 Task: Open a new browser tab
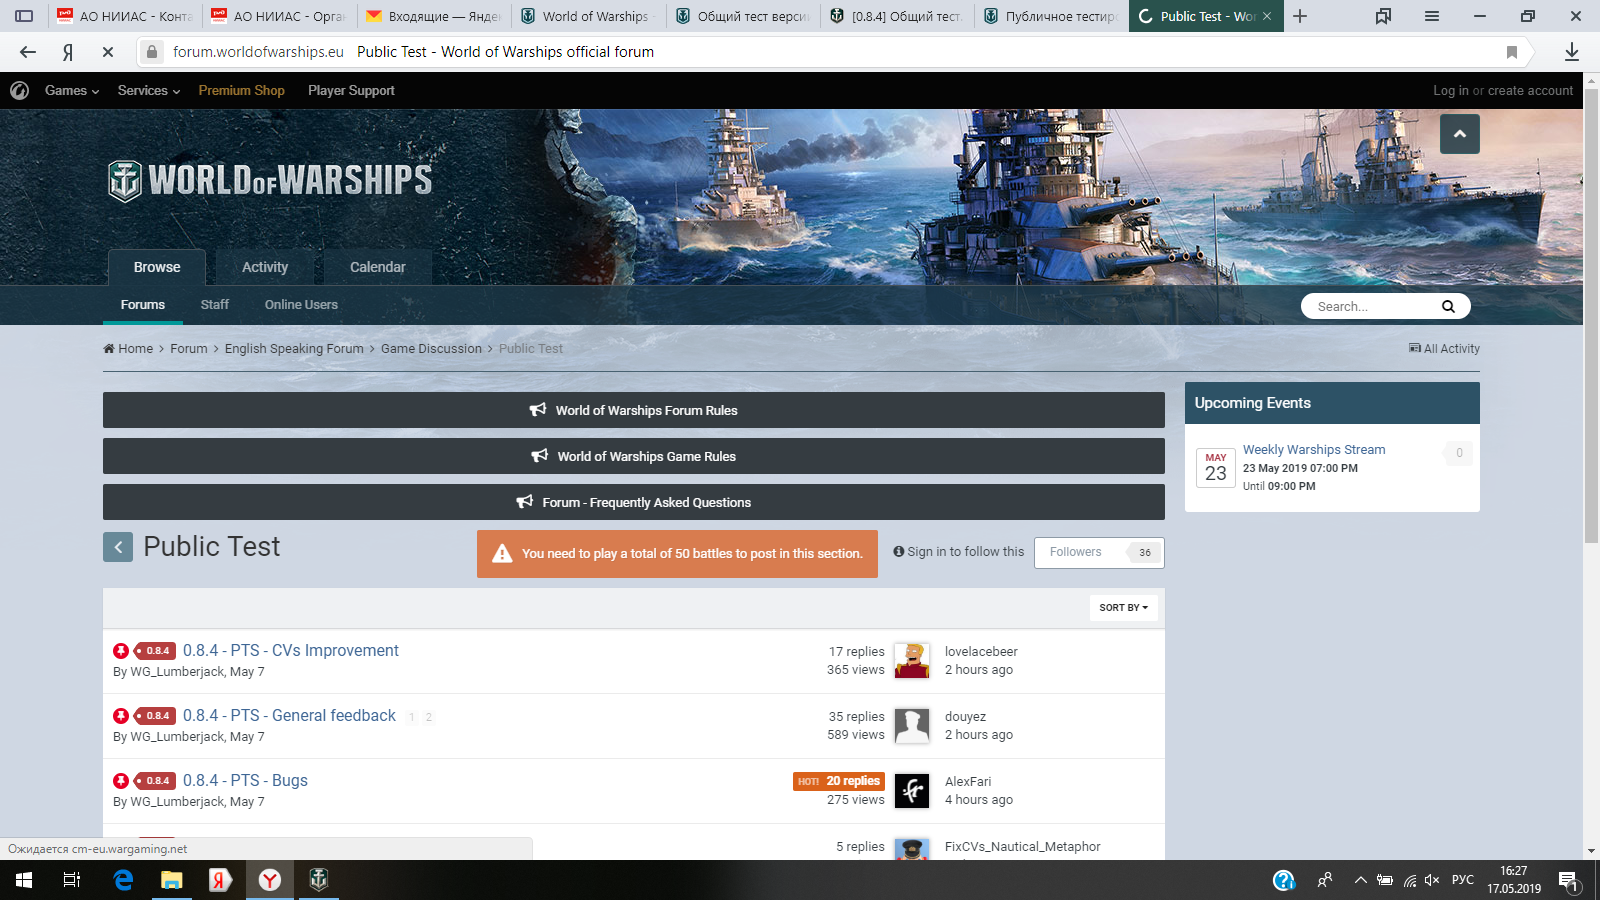[x=1300, y=16]
